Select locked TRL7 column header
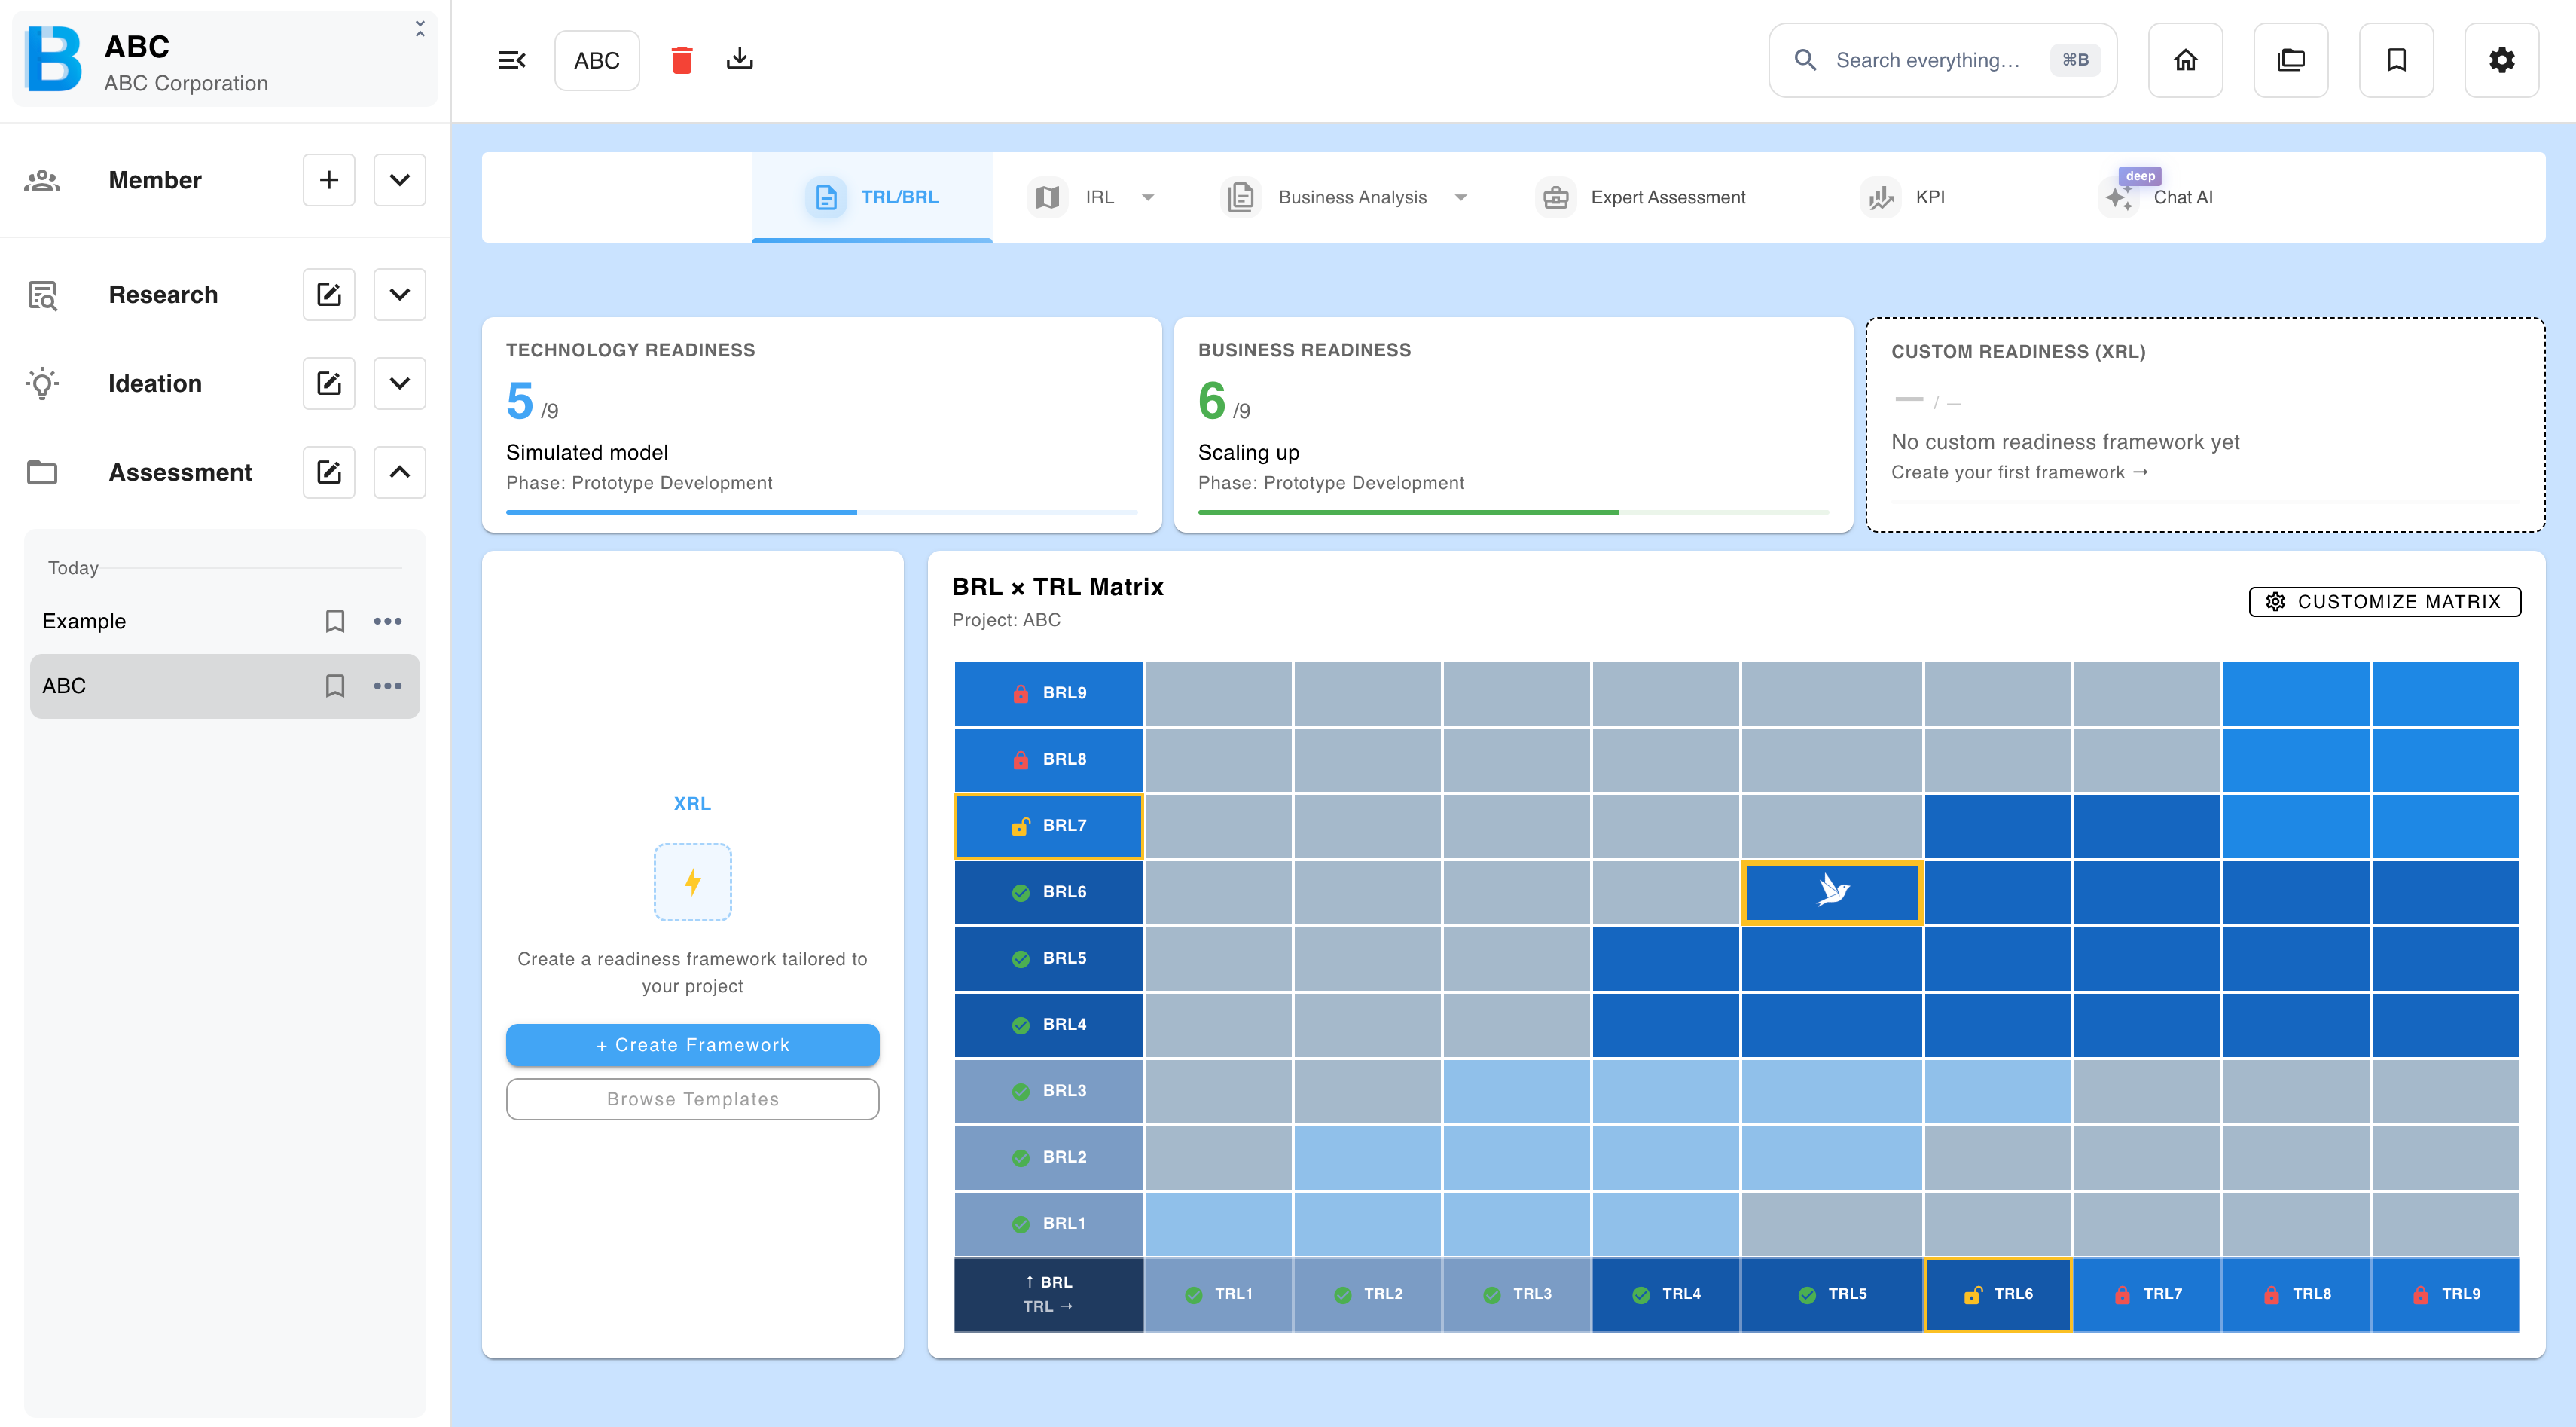The image size is (2576, 1427). [x=2147, y=1294]
